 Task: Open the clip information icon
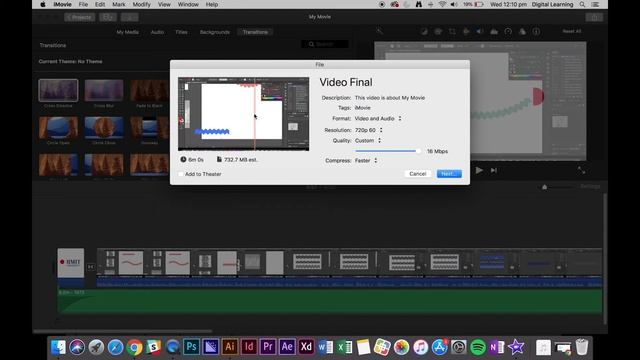pyautogui.click(x=536, y=31)
